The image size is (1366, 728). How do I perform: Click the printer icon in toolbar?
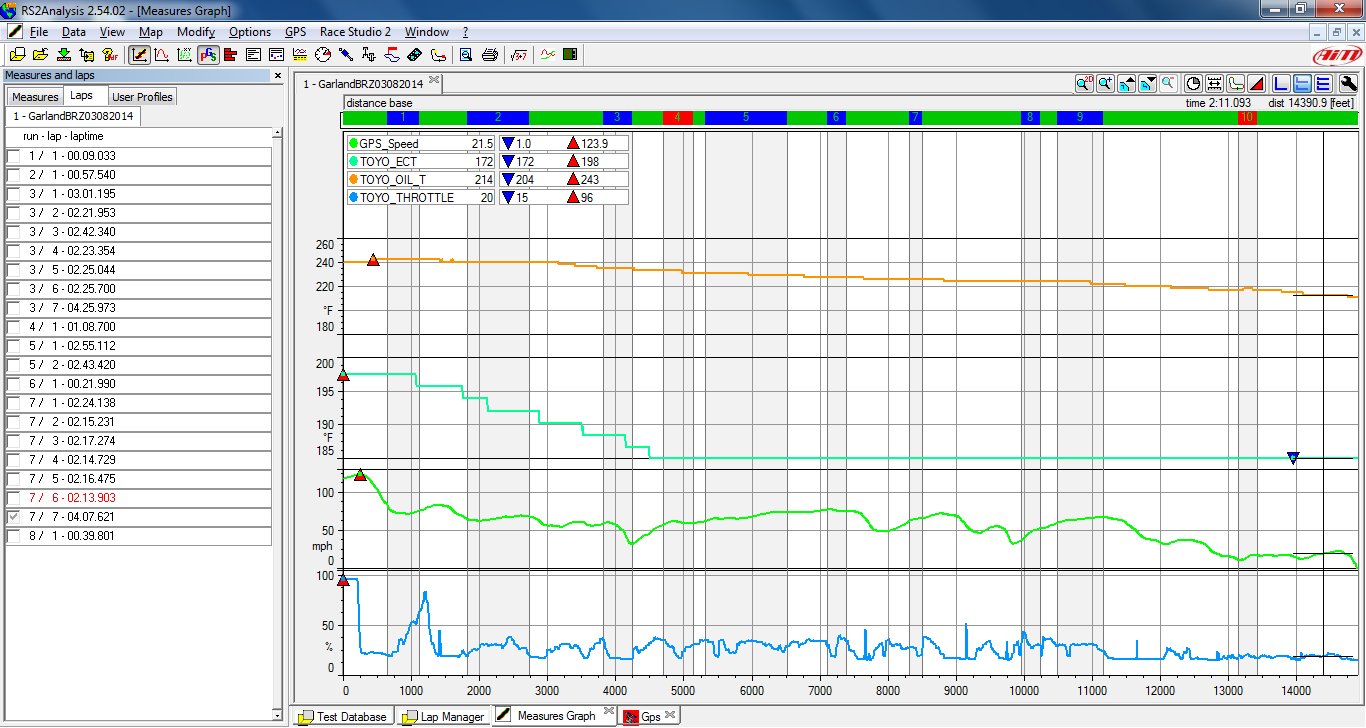point(490,55)
